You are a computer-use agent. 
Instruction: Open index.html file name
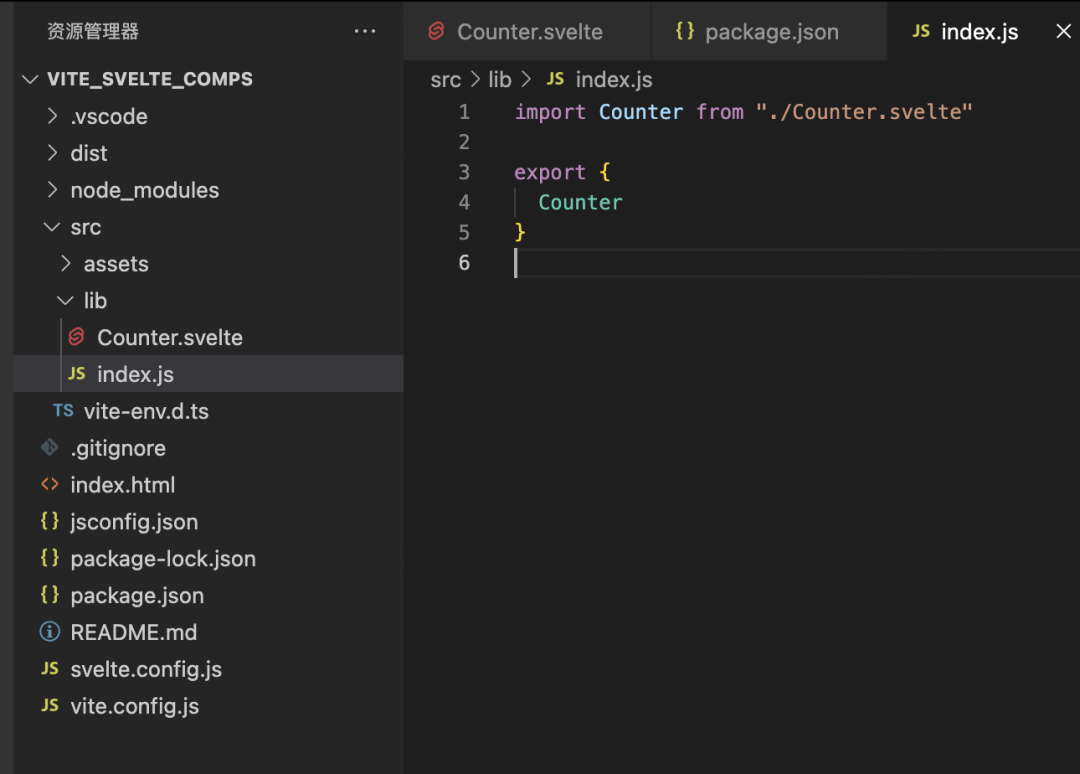(123, 485)
